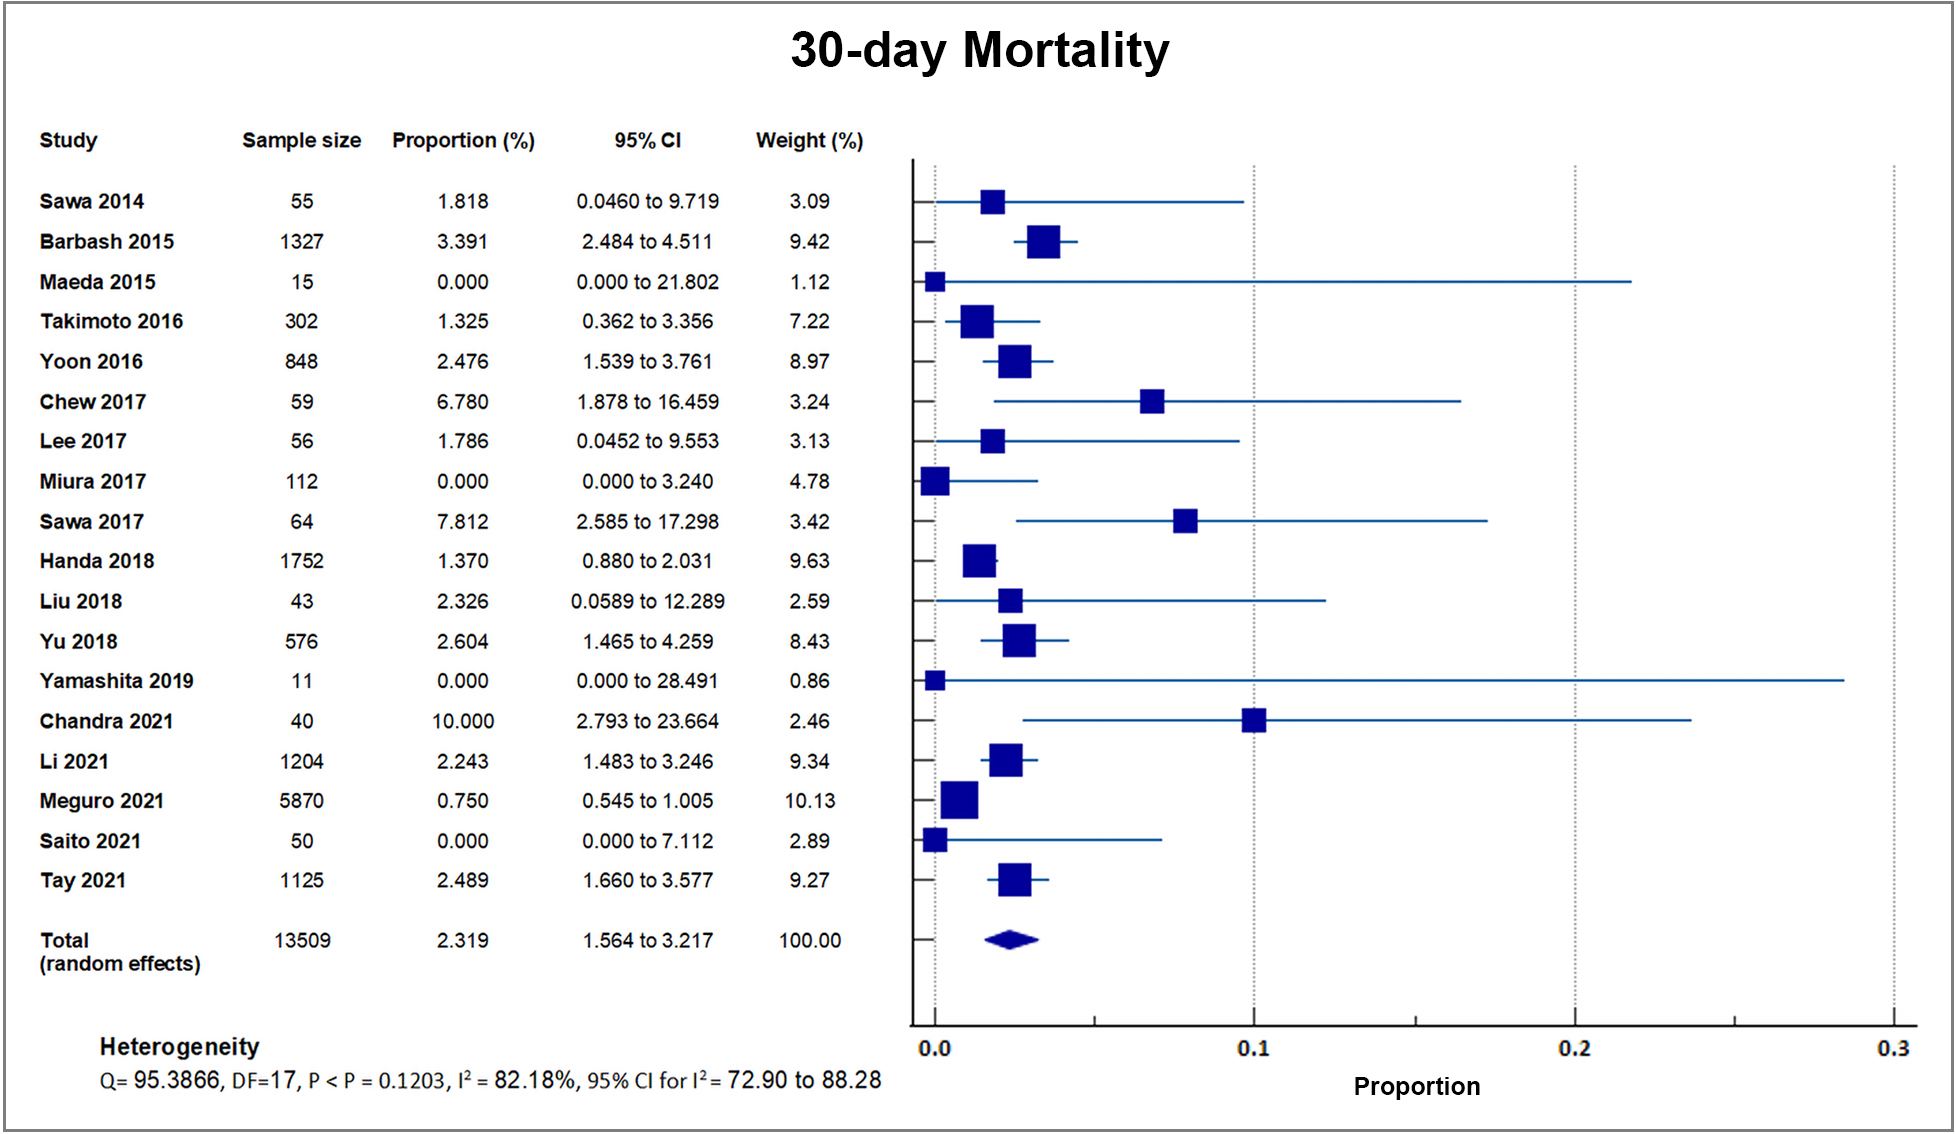Select the Chandra 2021 square plot marker
Screen dimensions: 1956x1134
[1254, 720]
